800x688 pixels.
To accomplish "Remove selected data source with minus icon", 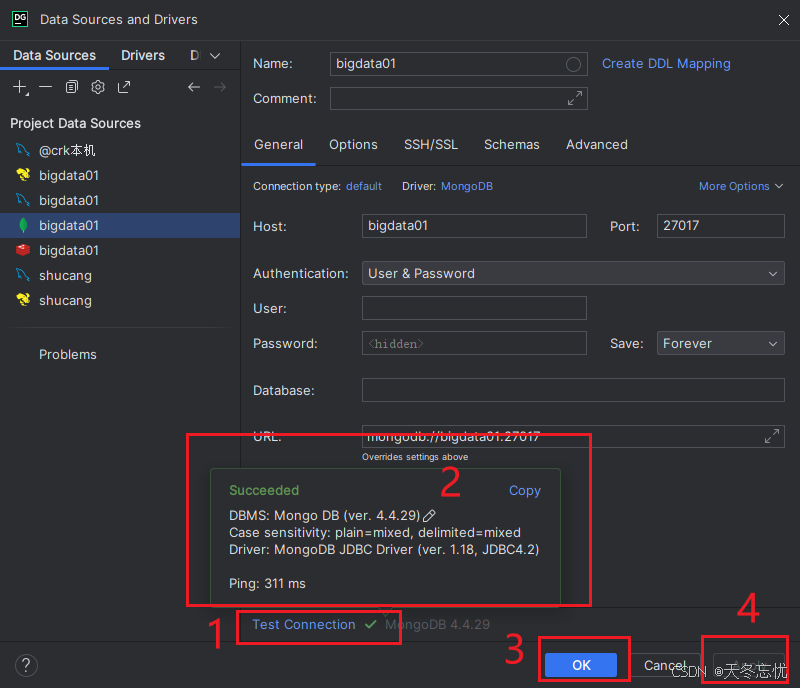I will click(x=46, y=87).
